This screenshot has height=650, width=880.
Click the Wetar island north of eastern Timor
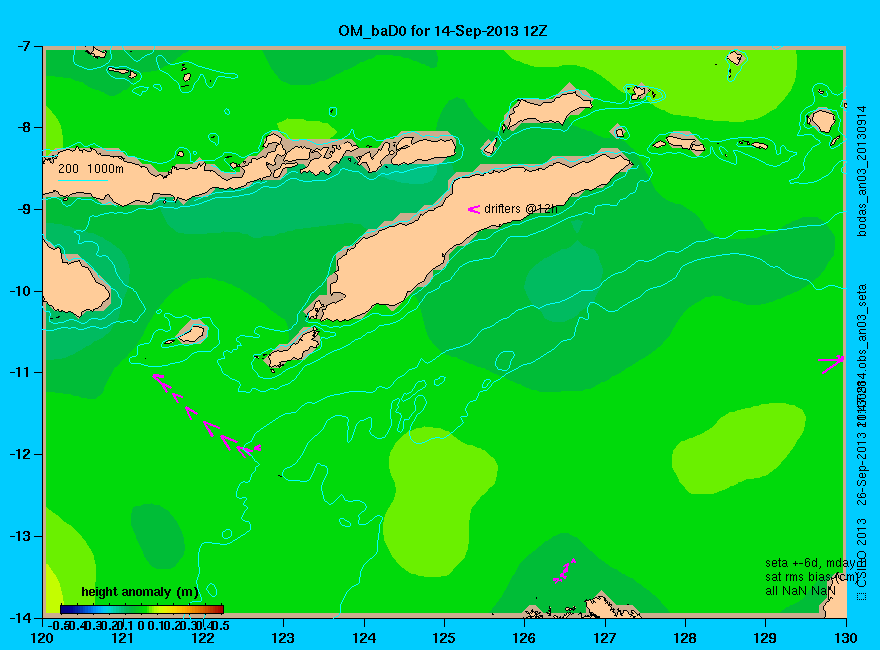[x=547, y=109]
